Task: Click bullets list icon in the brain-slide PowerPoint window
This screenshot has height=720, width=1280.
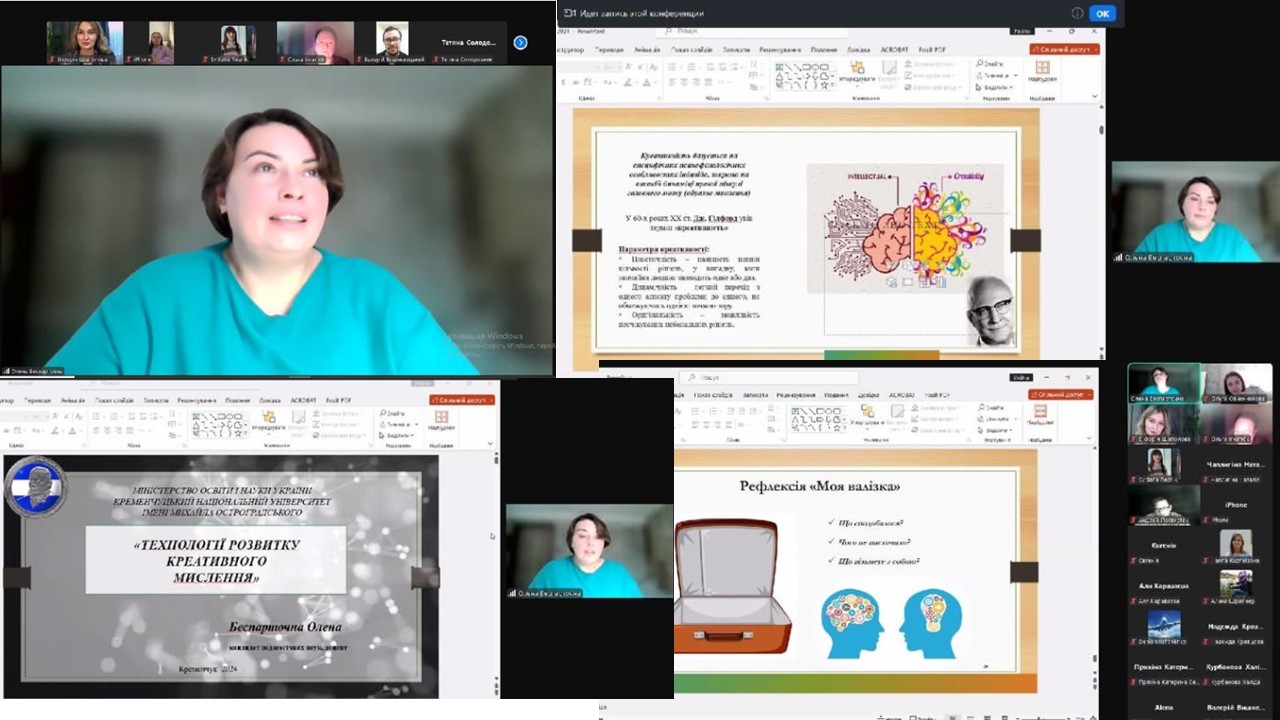Action: pyautogui.click(x=672, y=67)
